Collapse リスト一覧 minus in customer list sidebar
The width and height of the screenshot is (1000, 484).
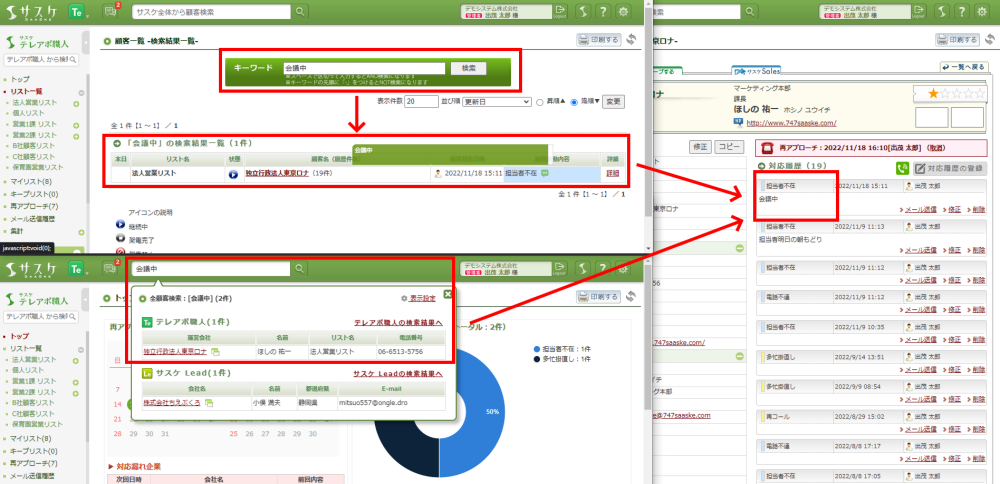[81, 92]
